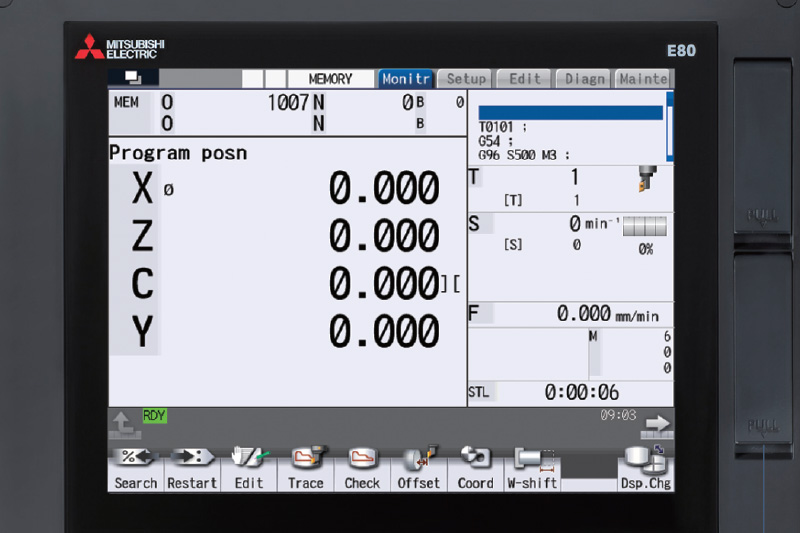
Task: Switch to the Setup tab
Action: pyautogui.click(x=465, y=78)
